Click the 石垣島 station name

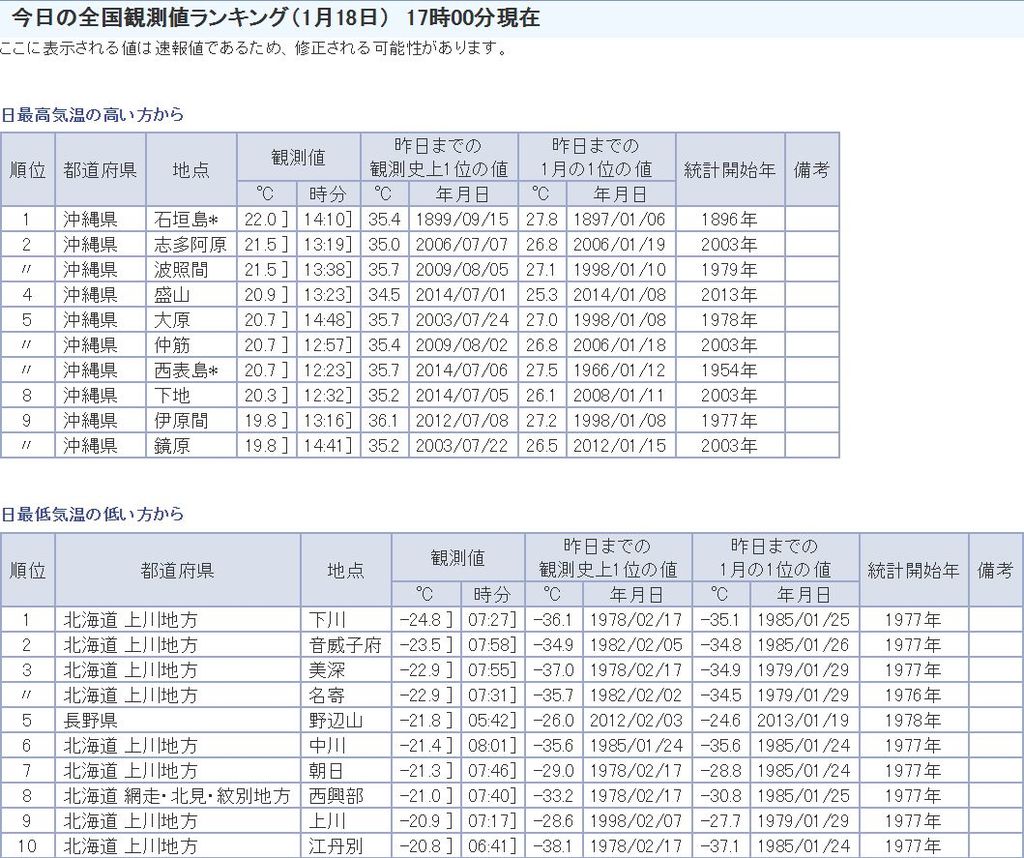point(186,220)
